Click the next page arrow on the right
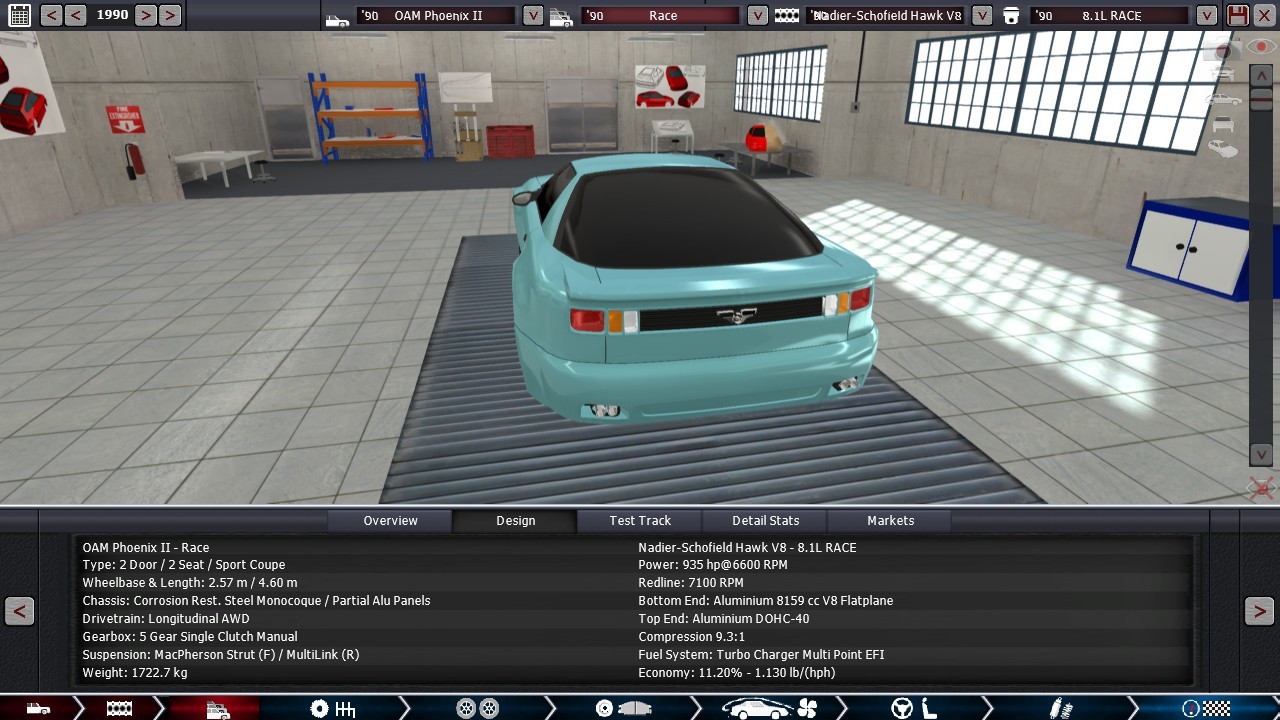 [1259, 611]
